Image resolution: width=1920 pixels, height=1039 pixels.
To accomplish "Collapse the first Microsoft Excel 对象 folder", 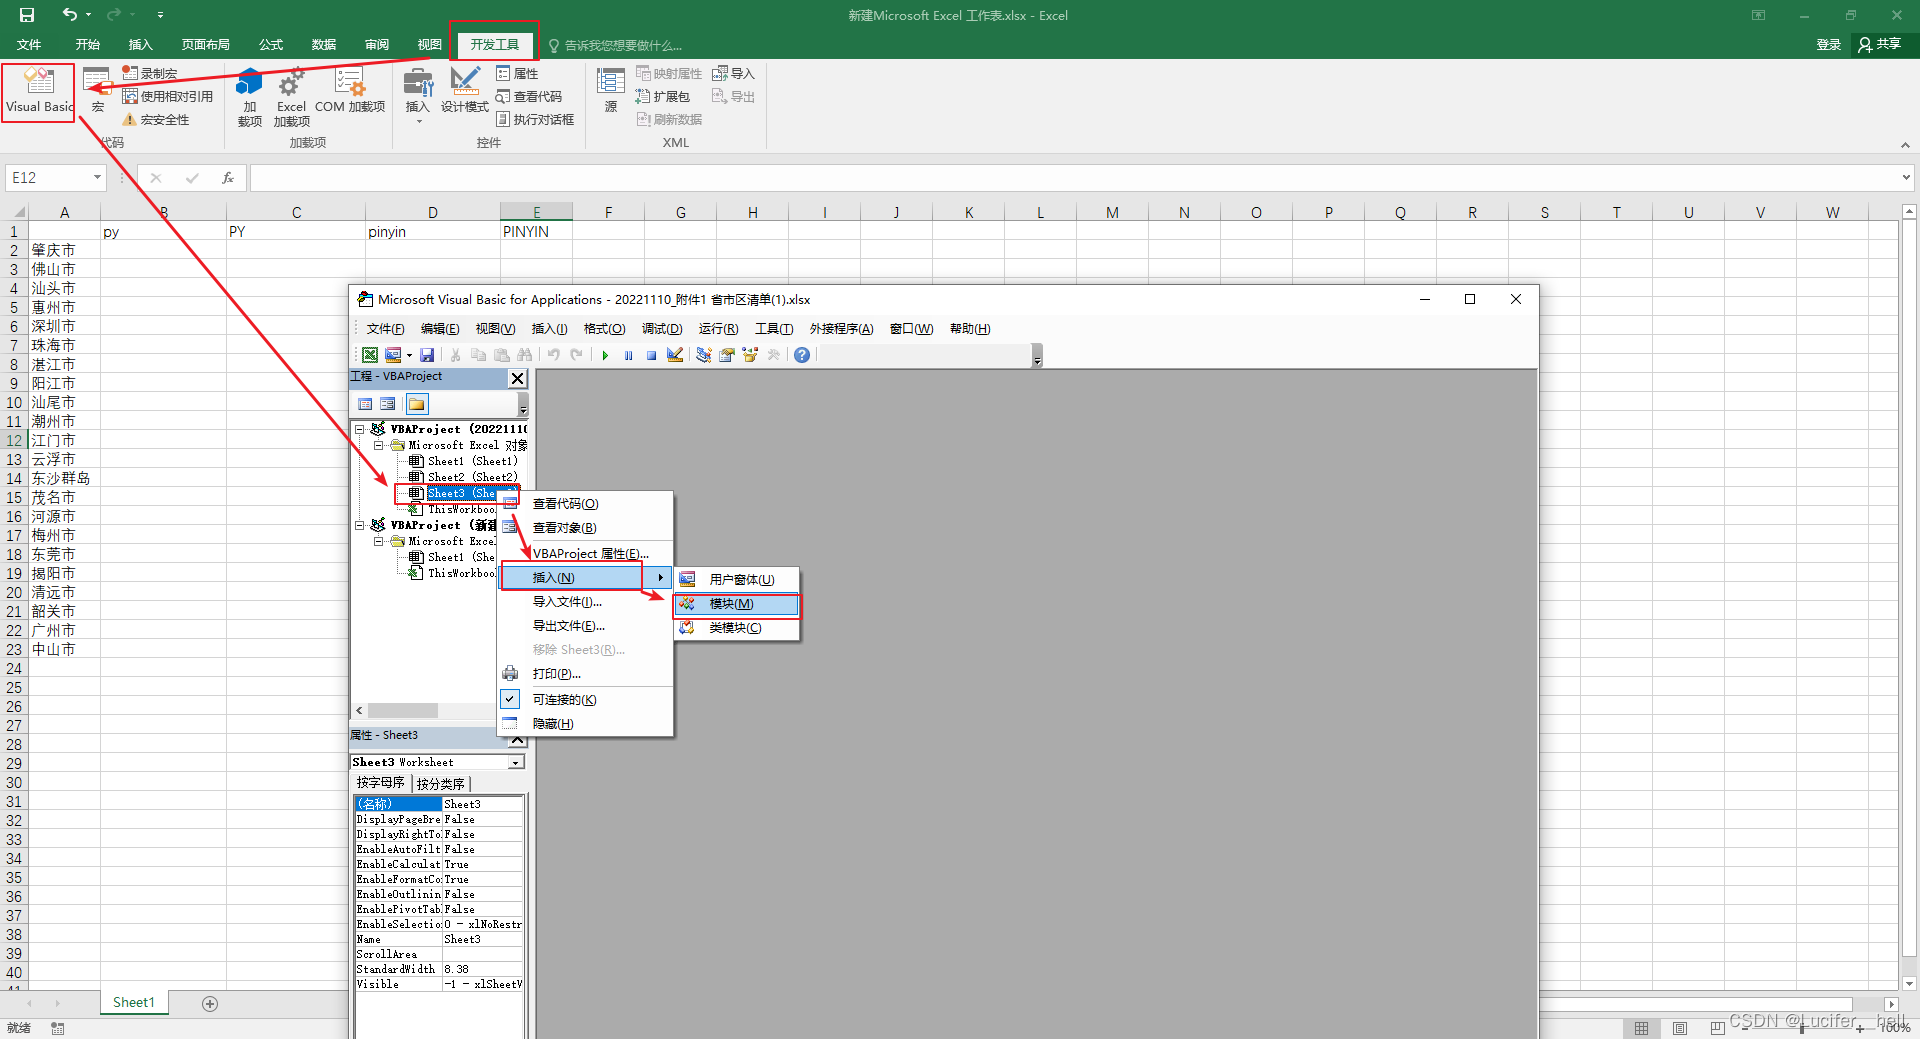I will 378,445.
